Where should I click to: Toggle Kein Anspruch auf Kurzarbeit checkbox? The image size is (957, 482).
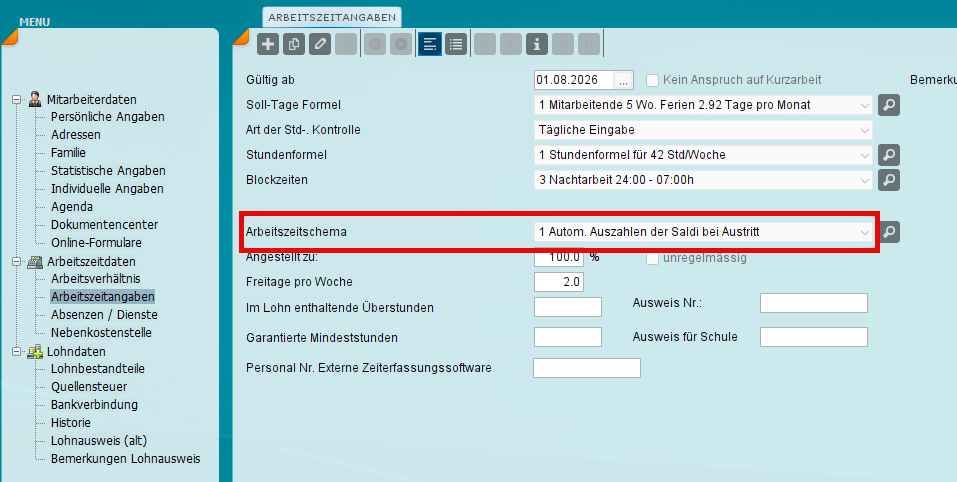652,80
